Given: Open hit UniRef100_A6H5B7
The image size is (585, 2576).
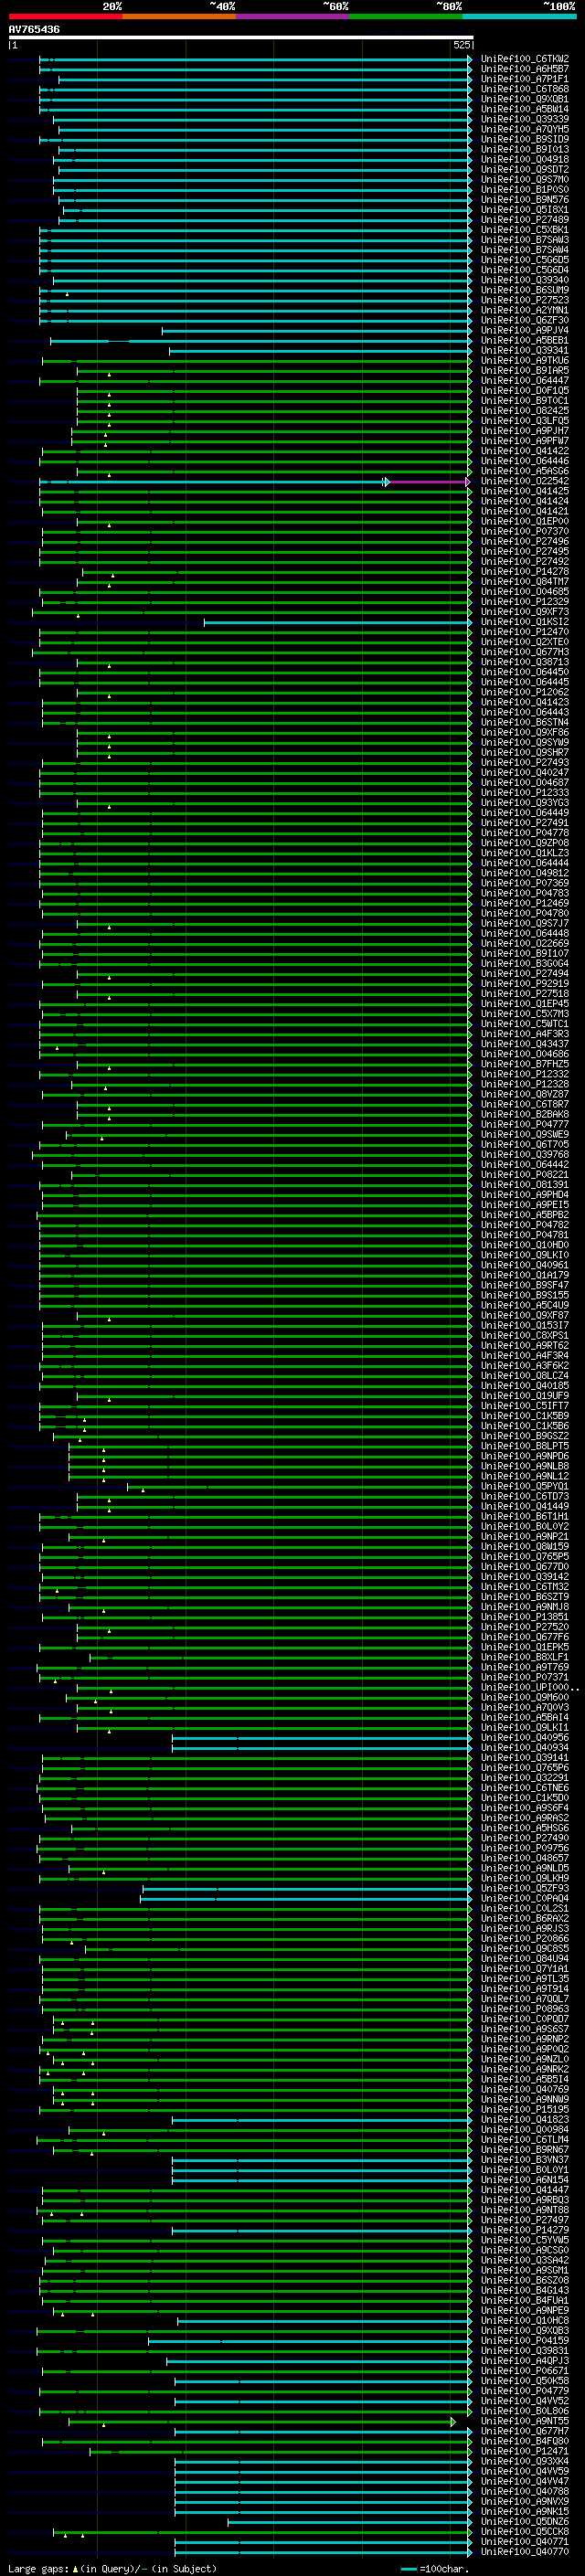Looking at the screenshot, I should tap(525, 69).
